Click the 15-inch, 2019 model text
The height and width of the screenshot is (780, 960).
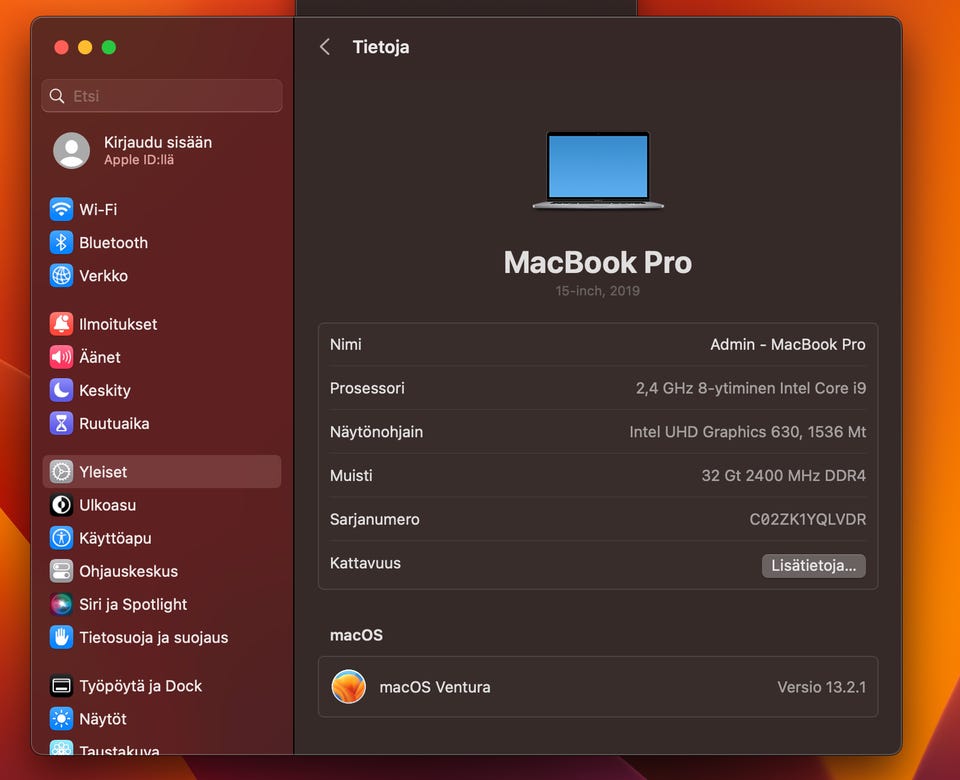click(598, 291)
